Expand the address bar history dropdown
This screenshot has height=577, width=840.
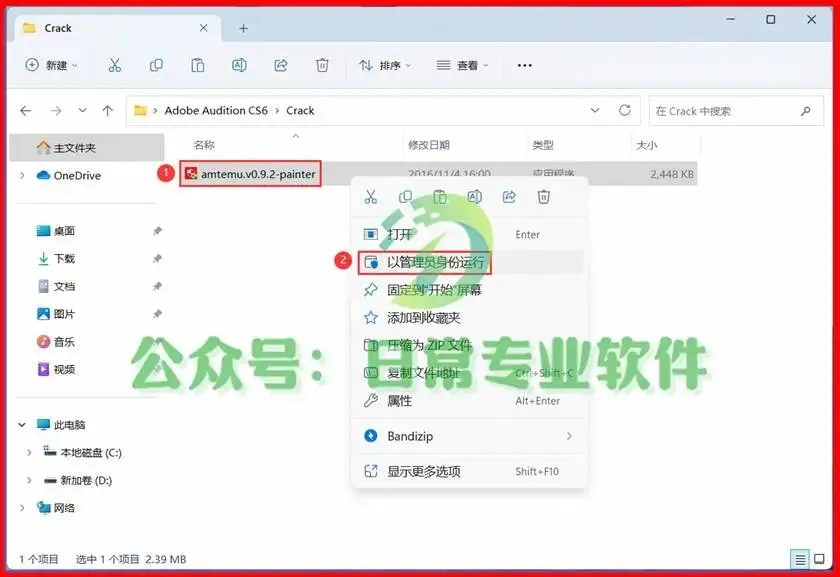tap(595, 110)
